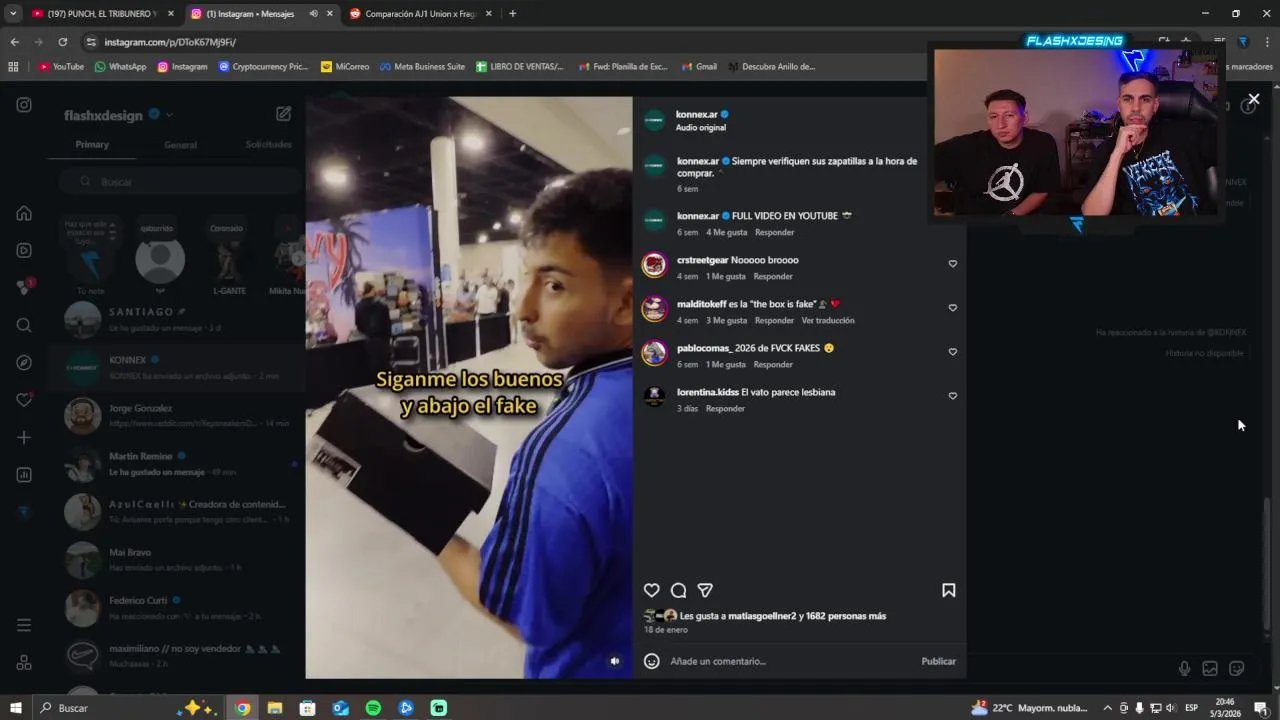
Task: Switch to the PUNCH, EL TRIBUNERO YouTube tab
Action: pyautogui.click(x=101, y=14)
